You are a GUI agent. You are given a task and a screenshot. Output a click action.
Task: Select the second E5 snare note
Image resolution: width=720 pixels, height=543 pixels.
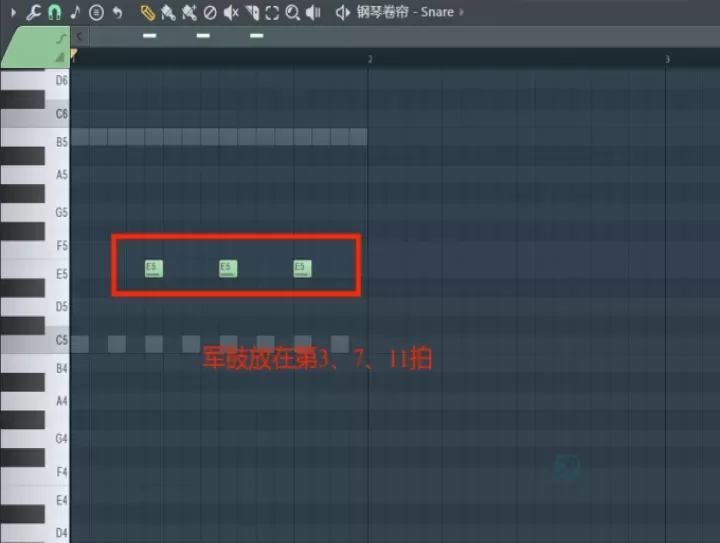click(228, 269)
